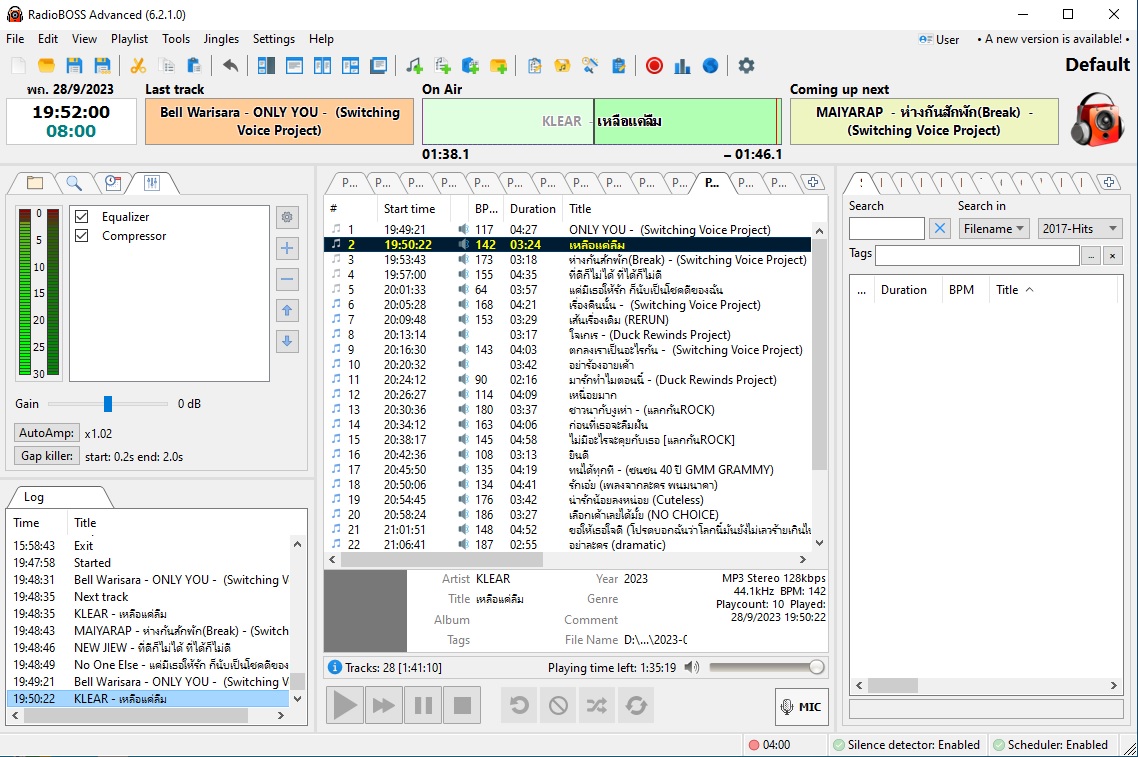
Task: Click the library search input field
Action: click(887, 229)
